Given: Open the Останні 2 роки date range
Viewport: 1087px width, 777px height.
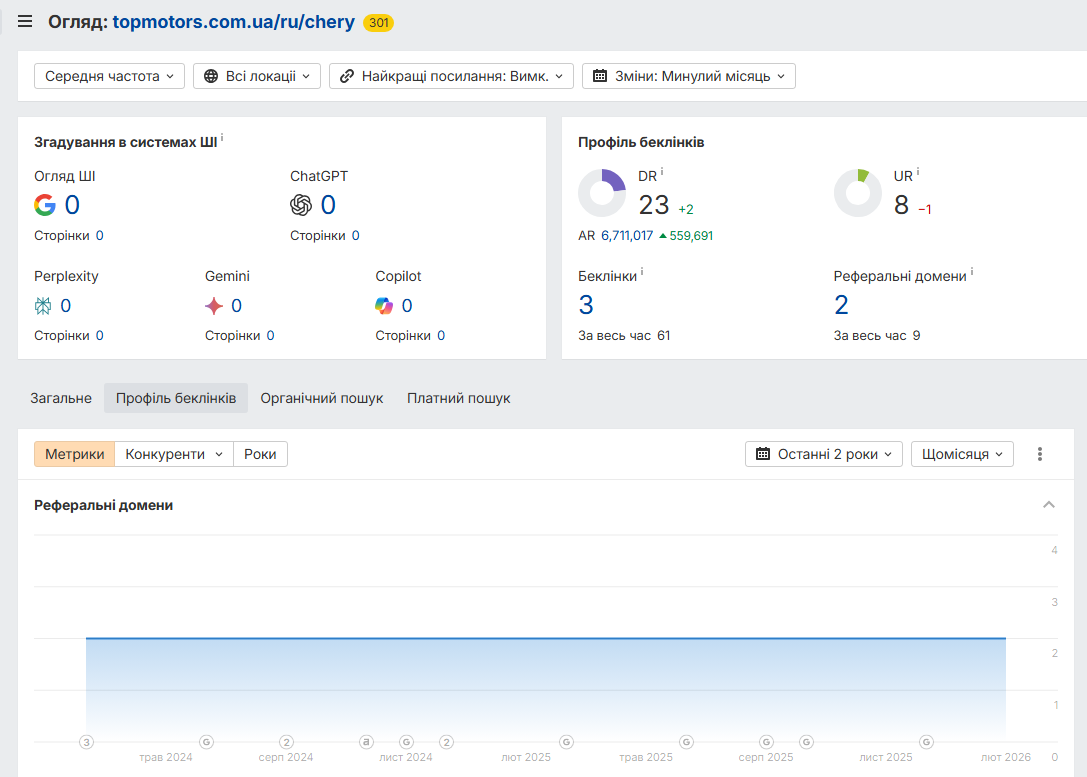Looking at the screenshot, I should 824,454.
